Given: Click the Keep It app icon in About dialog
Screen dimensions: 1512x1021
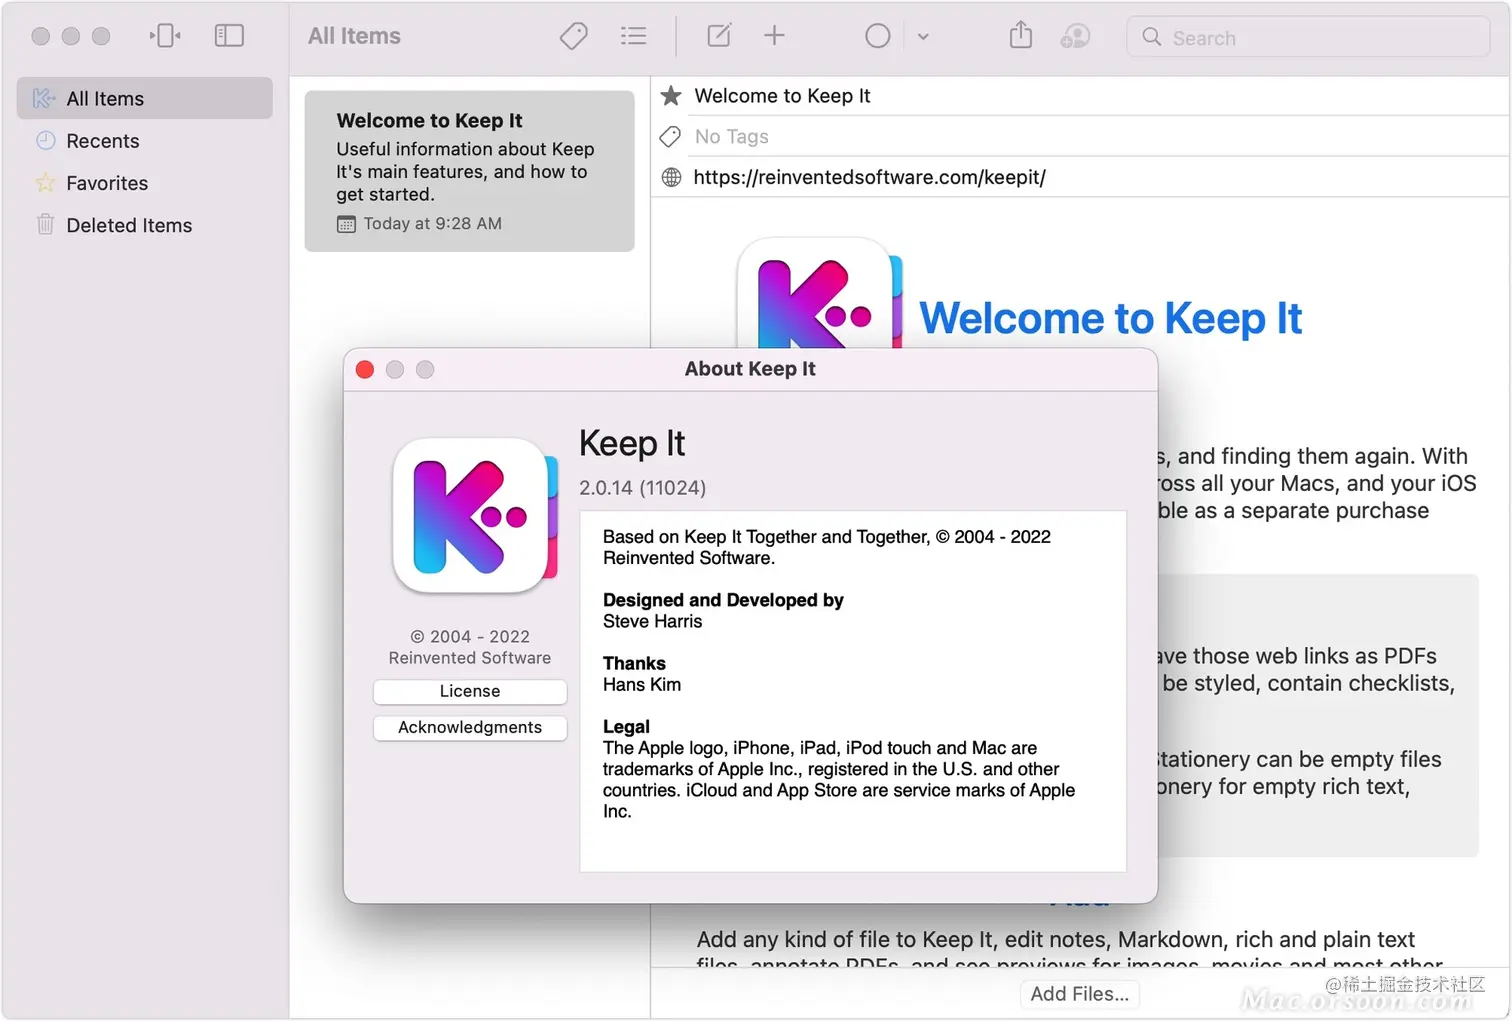Looking at the screenshot, I should tap(475, 516).
